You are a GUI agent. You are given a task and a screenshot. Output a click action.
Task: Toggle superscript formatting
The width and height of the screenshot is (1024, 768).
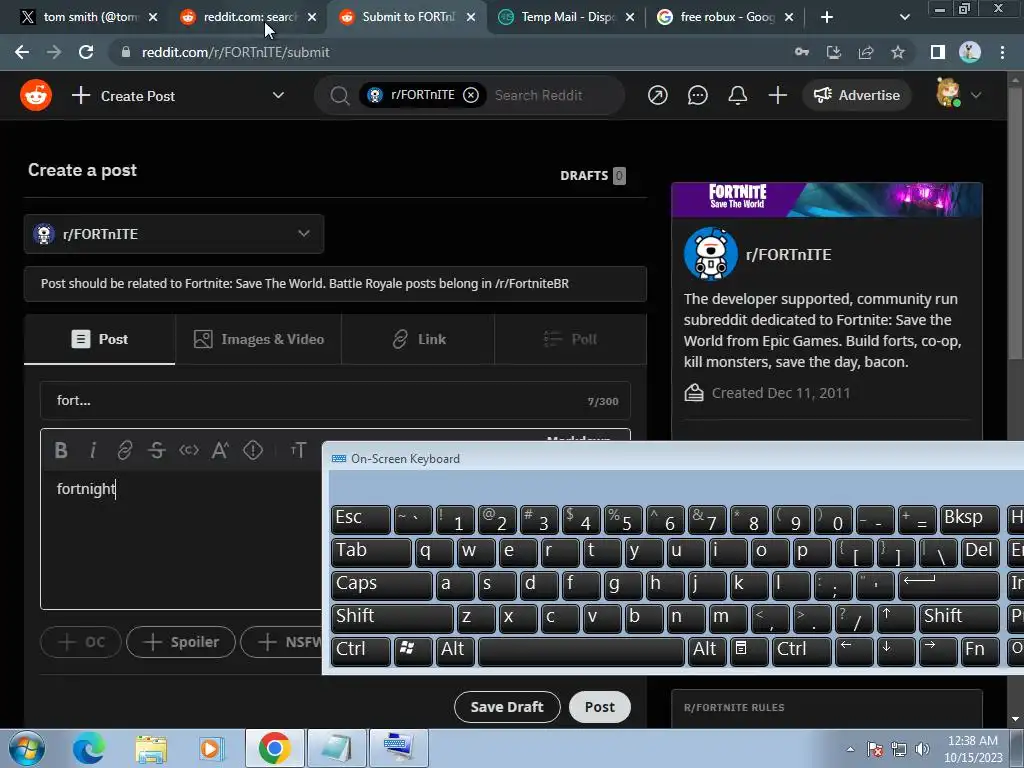coord(221,450)
